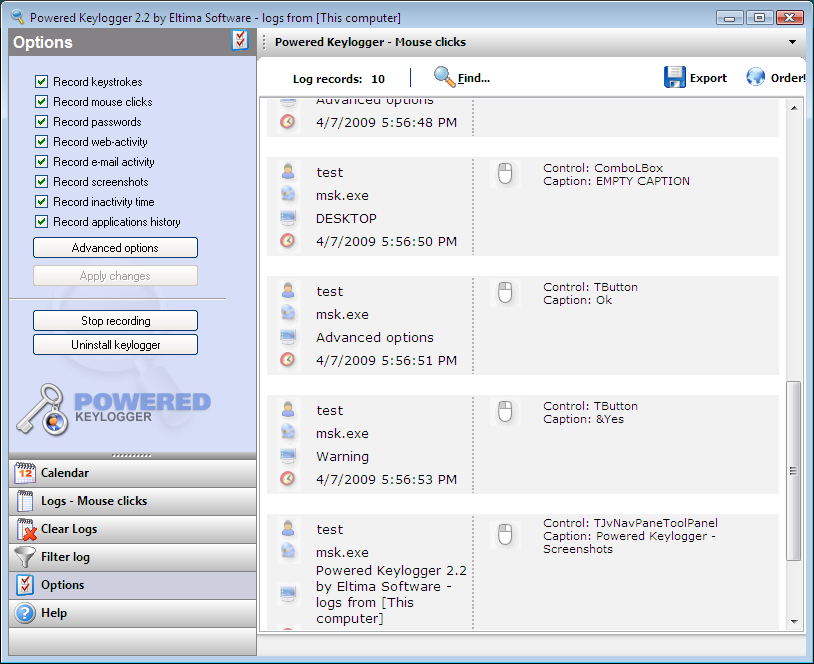The height and width of the screenshot is (664, 814).
Task: Click the Help question mark icon
Action: pyautogui.click(x=25, y=613)
